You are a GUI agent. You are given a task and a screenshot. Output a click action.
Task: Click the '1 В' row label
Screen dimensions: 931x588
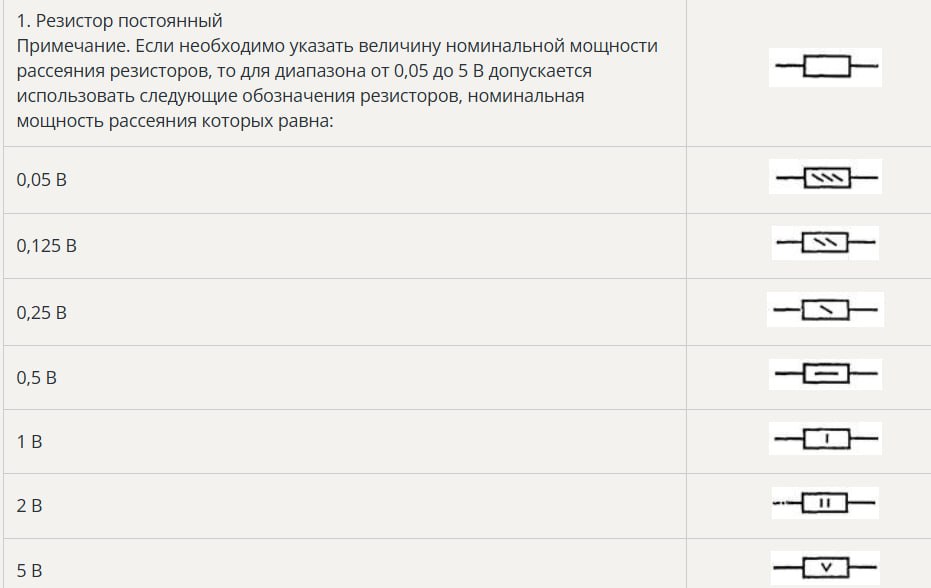tap(29, 442)
